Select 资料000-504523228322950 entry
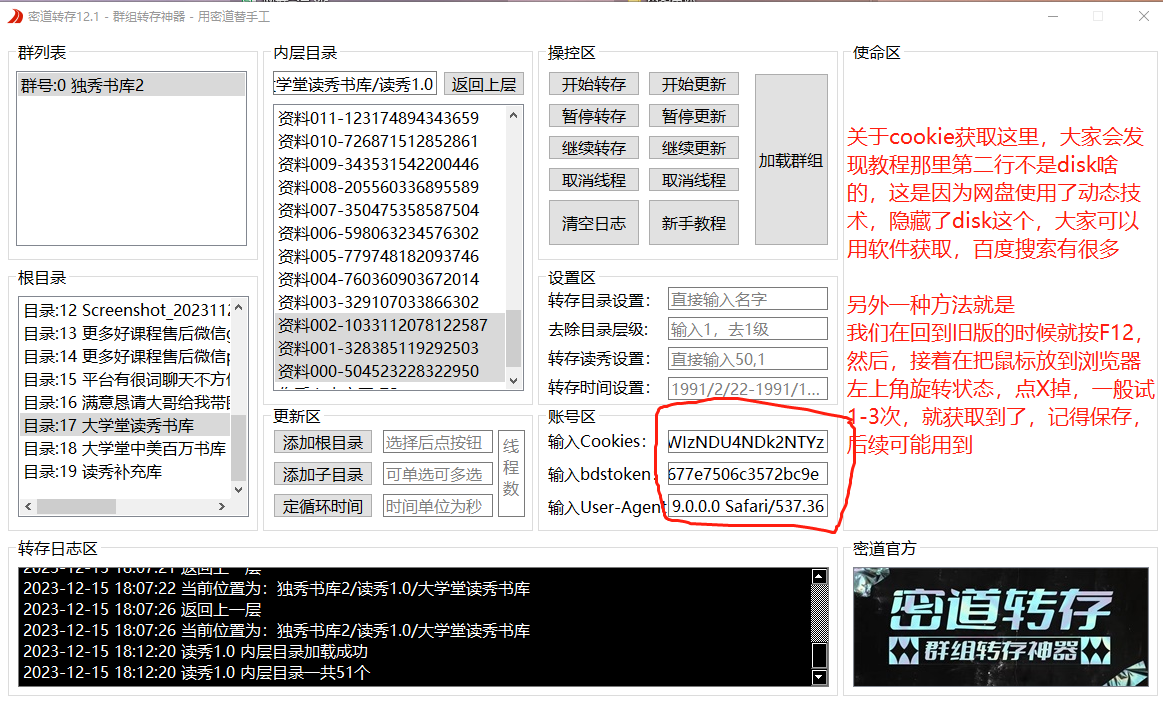This screenshot has width=1163, height=703. coord(390,371)
